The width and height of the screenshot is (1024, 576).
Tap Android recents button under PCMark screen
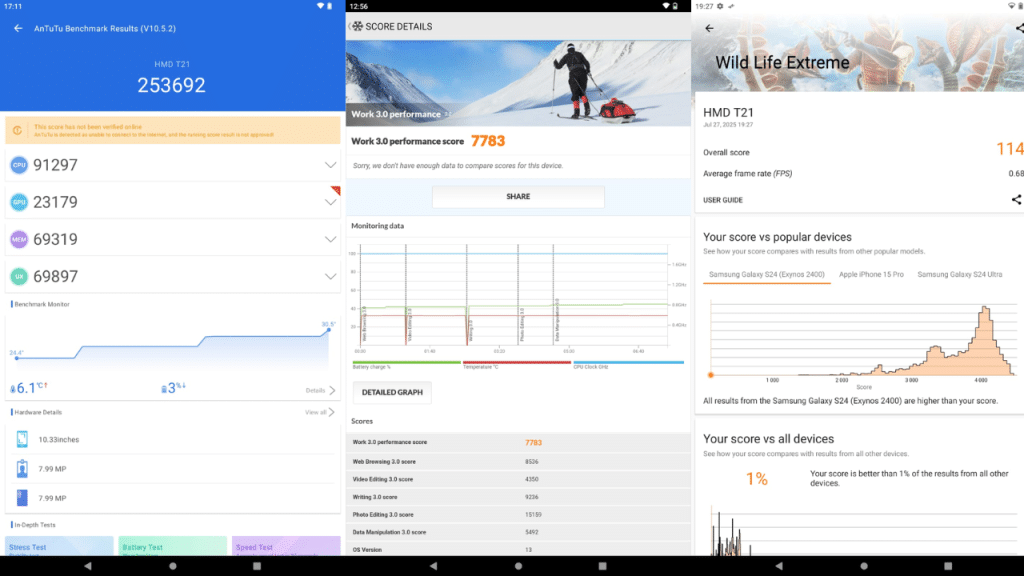[x=602, y=566]
